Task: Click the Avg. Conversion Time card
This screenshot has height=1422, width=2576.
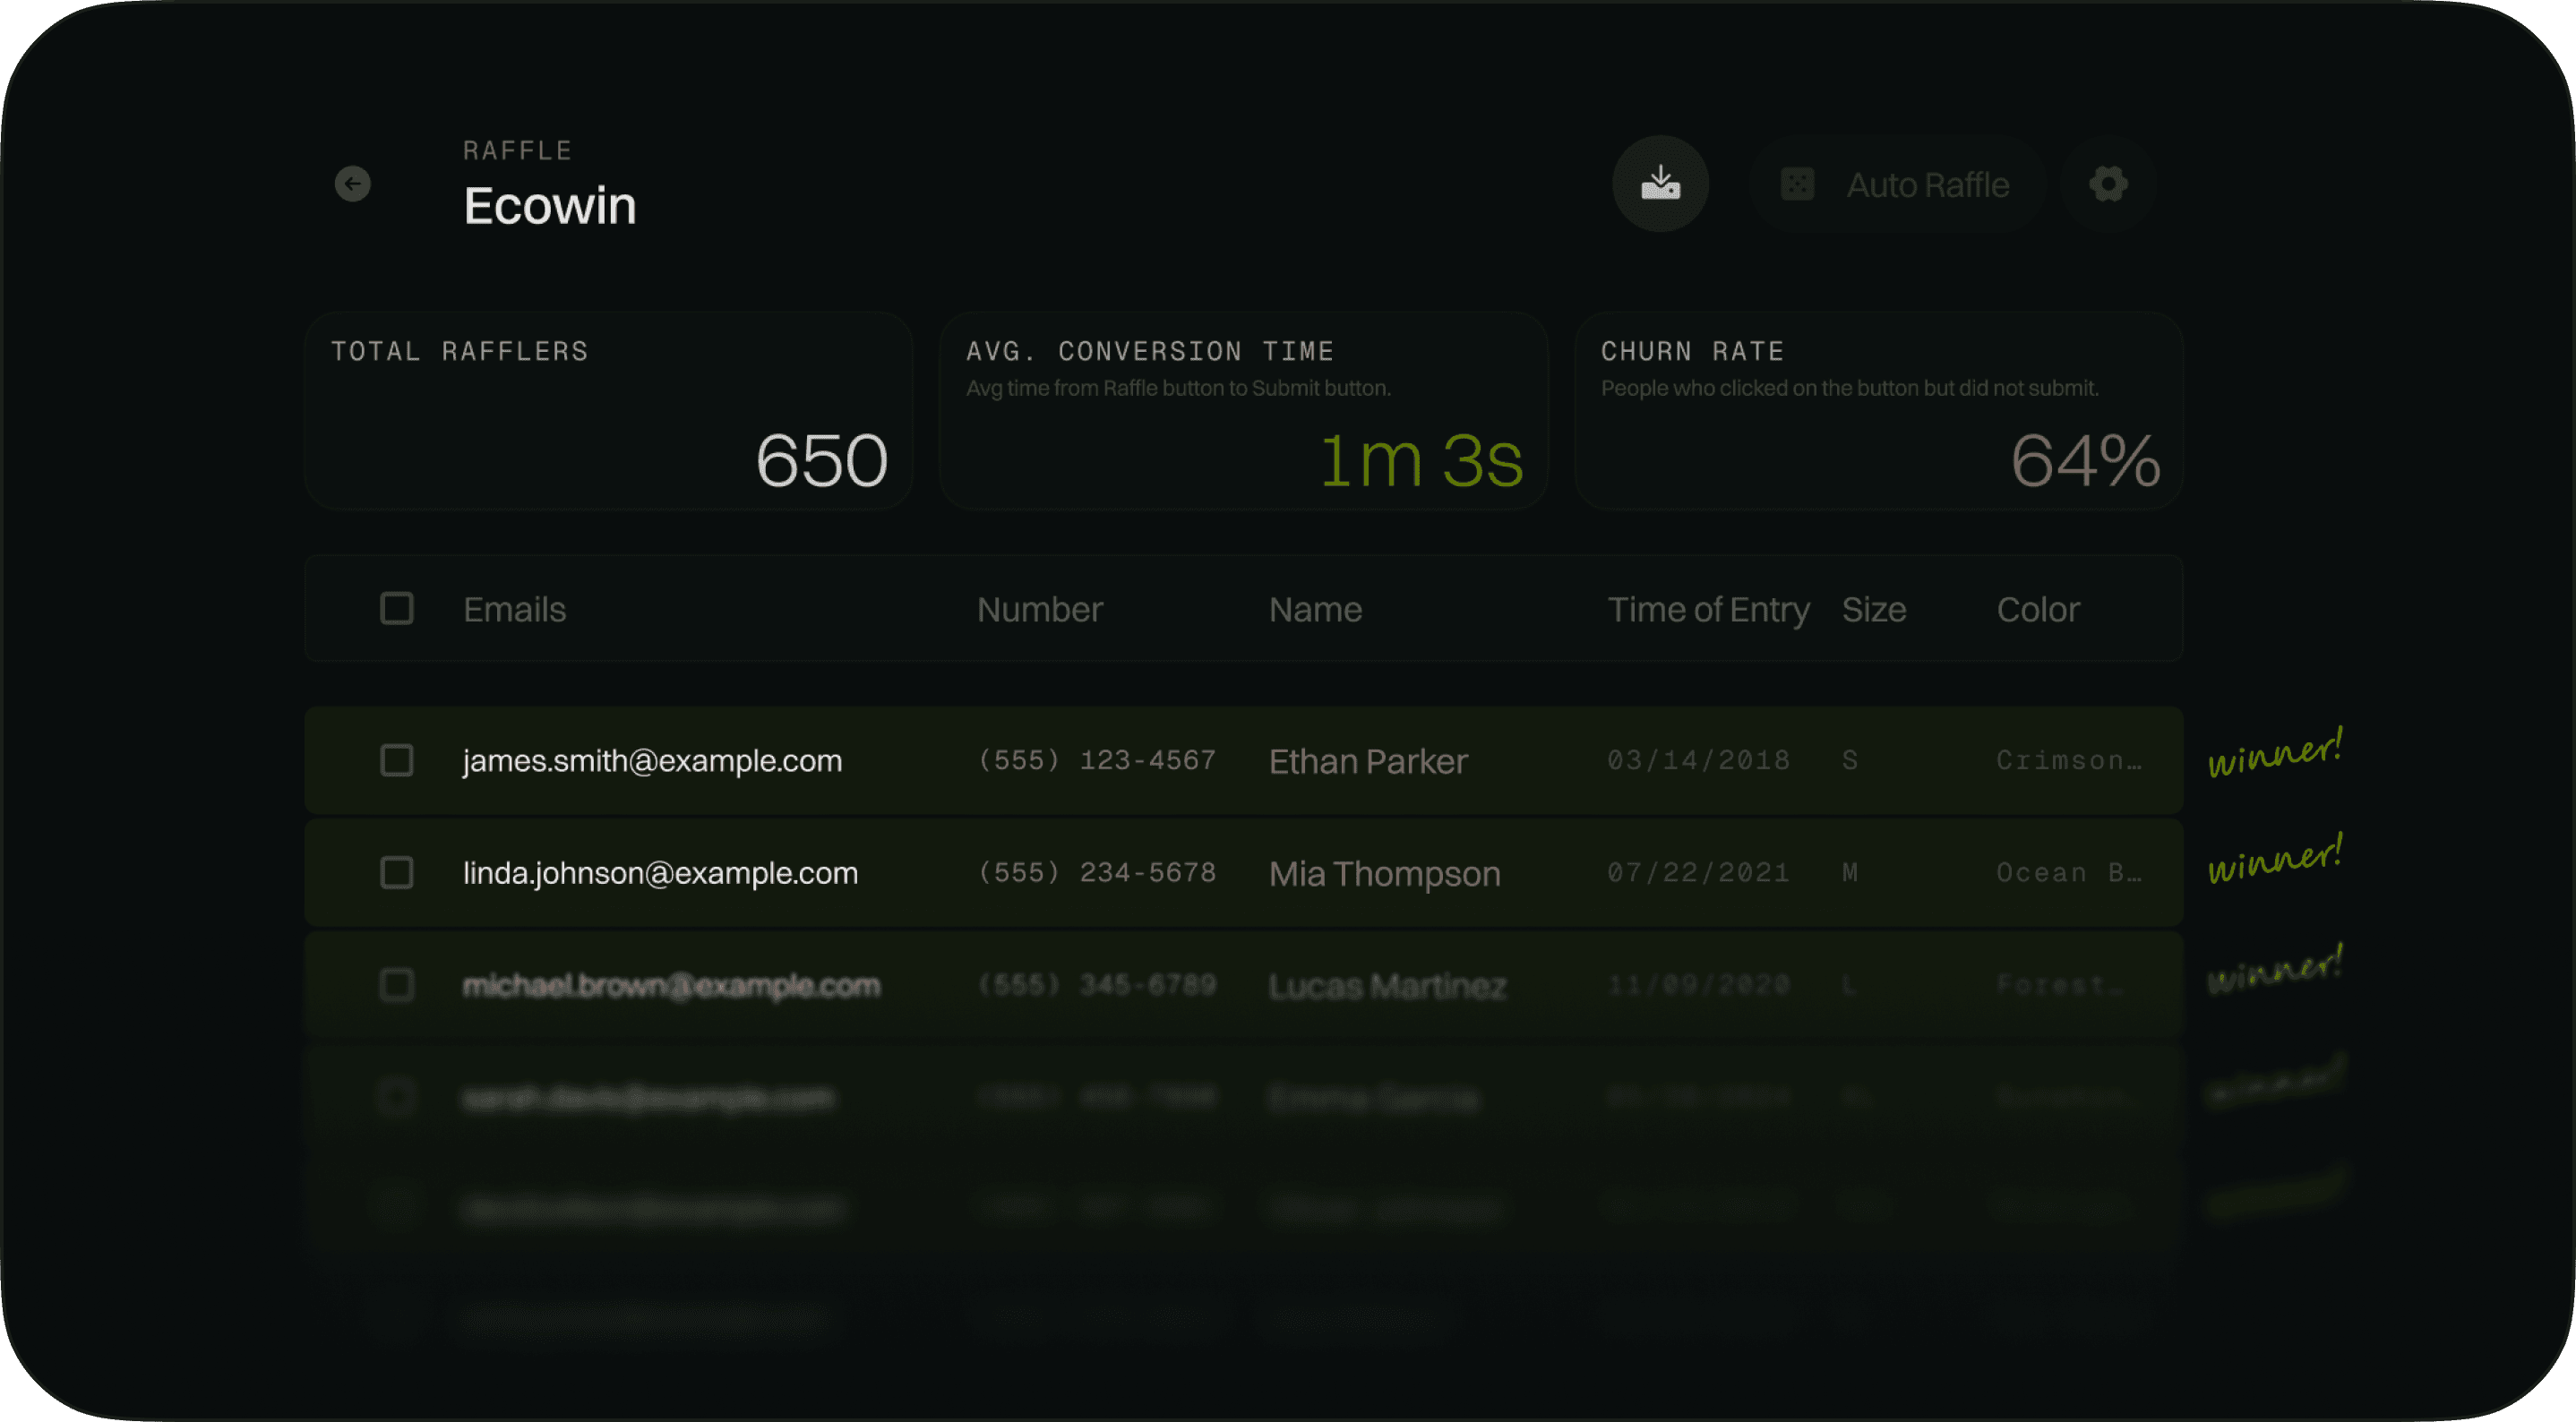Action: [1243, 411]
